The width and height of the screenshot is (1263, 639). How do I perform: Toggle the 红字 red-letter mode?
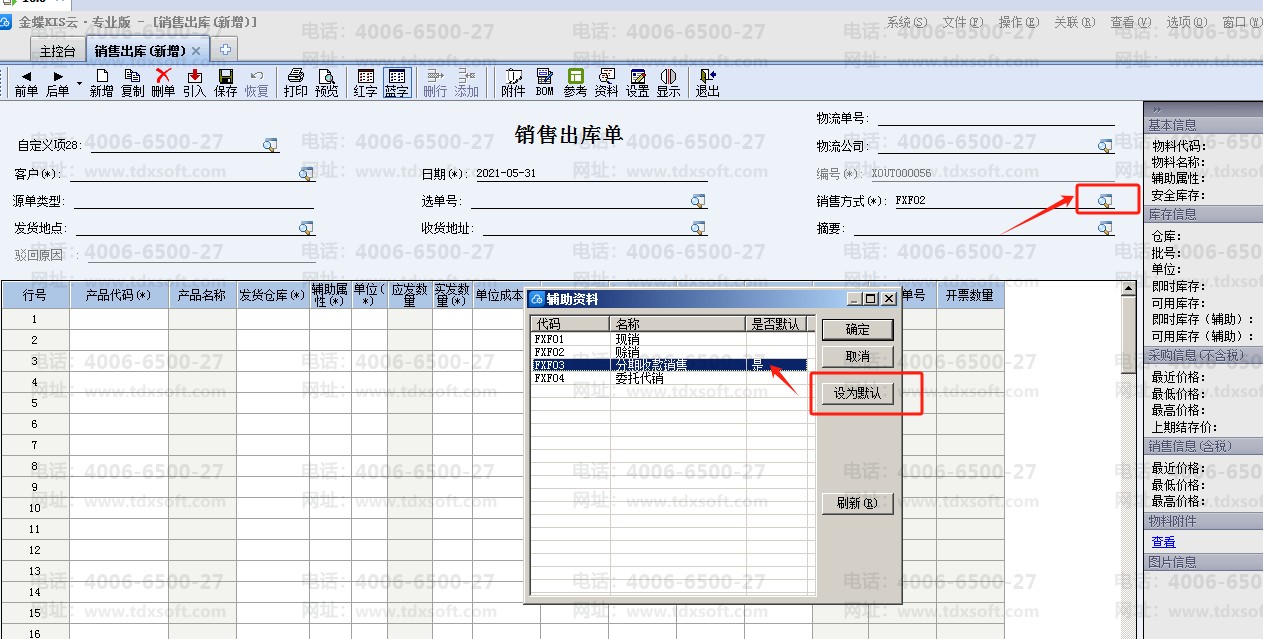[365, 83]
